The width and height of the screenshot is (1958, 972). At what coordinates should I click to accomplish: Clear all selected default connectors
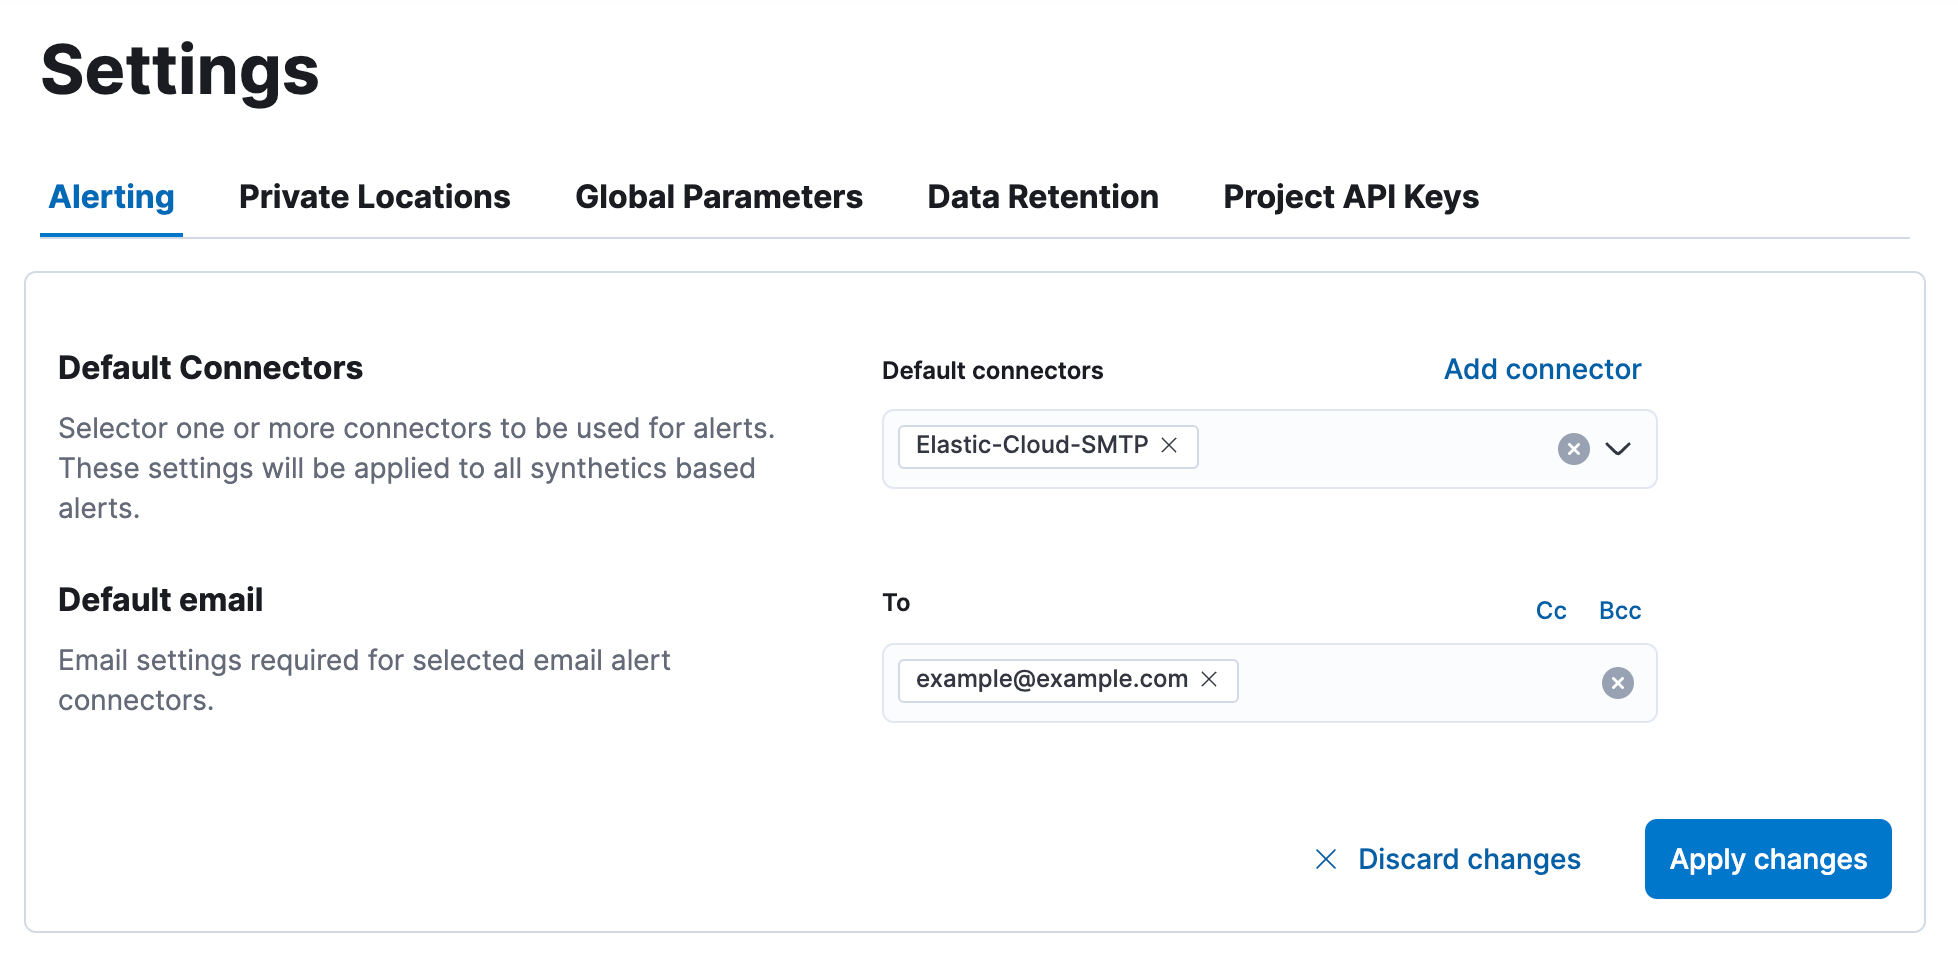pos(1573,449)
